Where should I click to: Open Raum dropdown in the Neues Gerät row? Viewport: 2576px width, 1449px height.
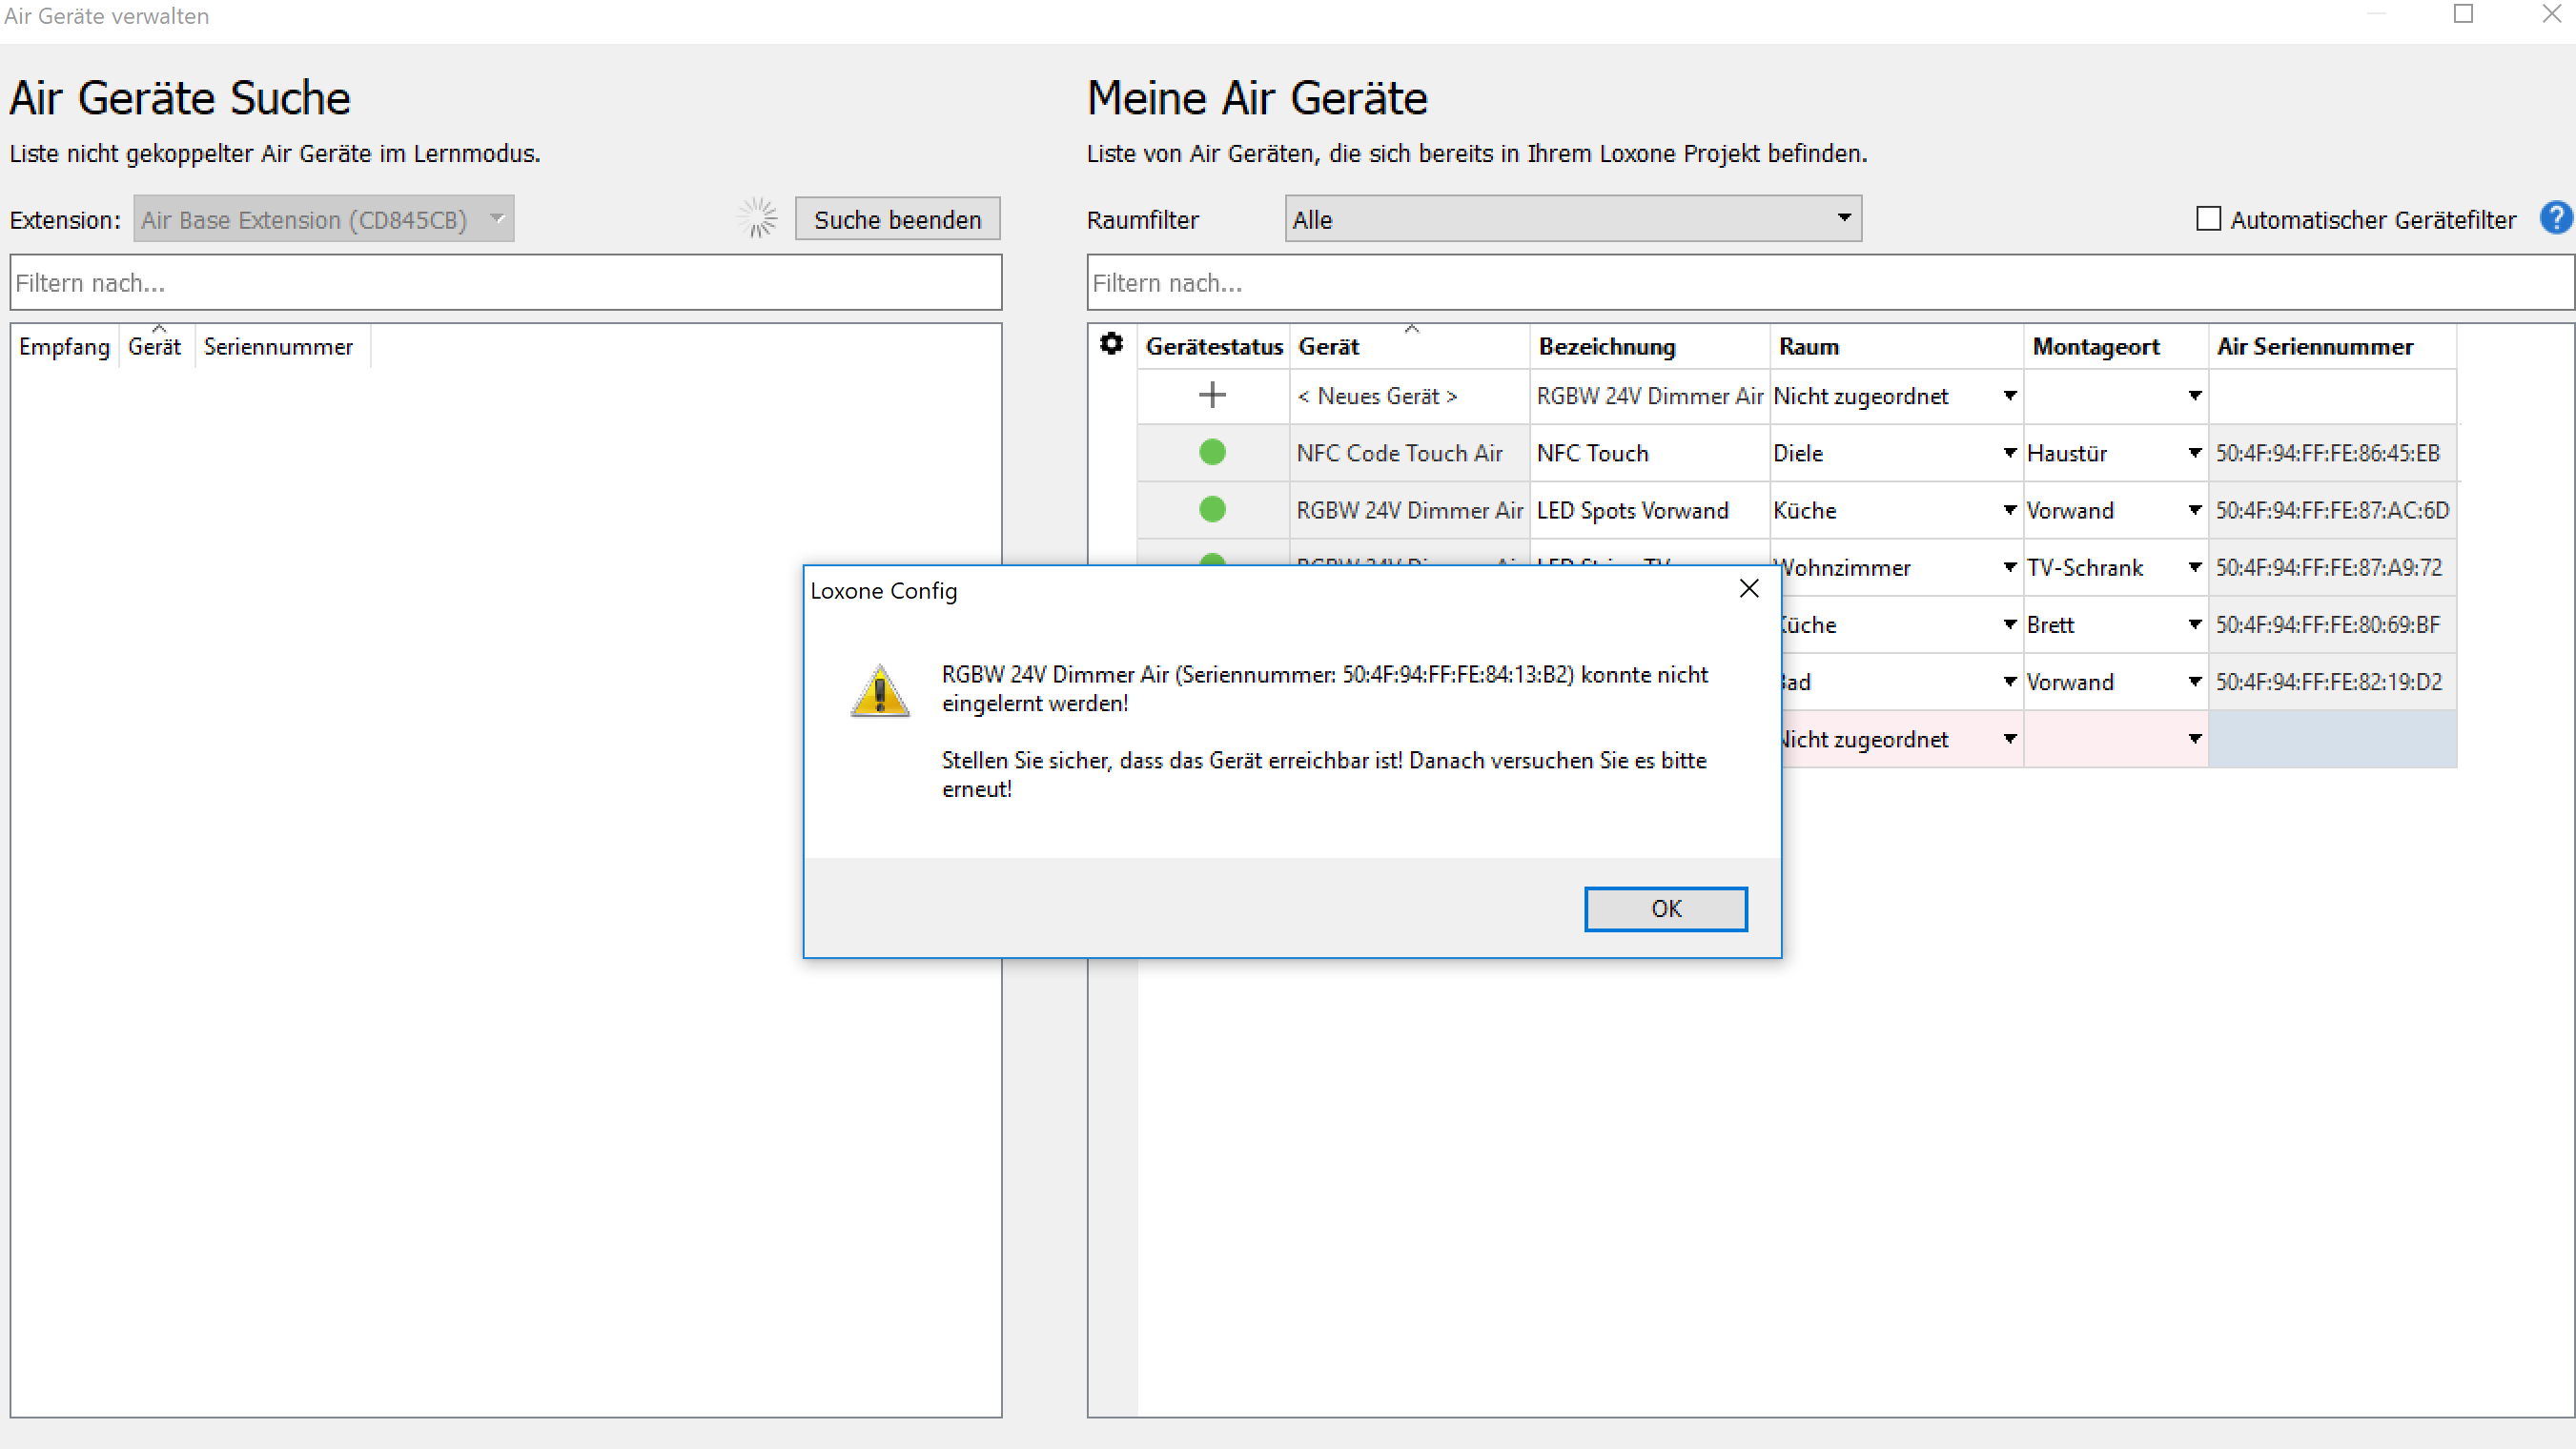[2009, 396]
